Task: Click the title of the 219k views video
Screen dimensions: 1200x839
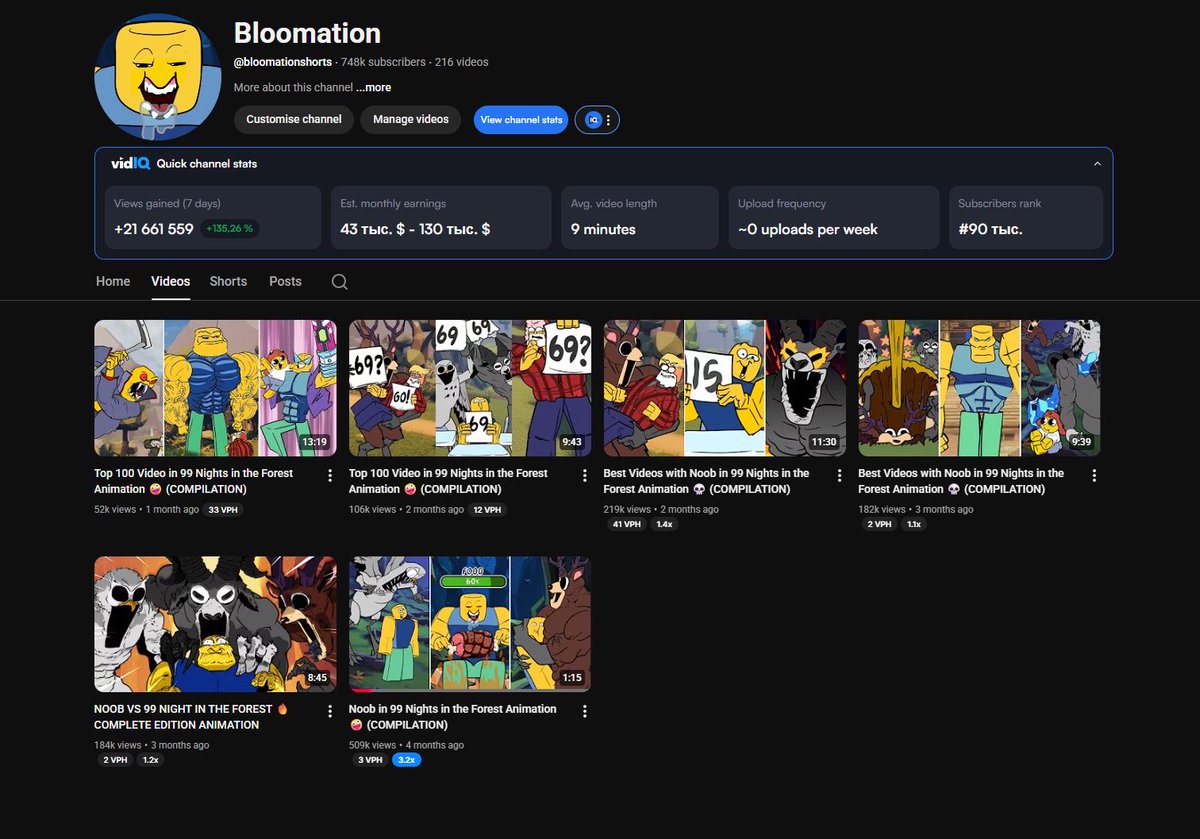Action: [x=706, y=481]
